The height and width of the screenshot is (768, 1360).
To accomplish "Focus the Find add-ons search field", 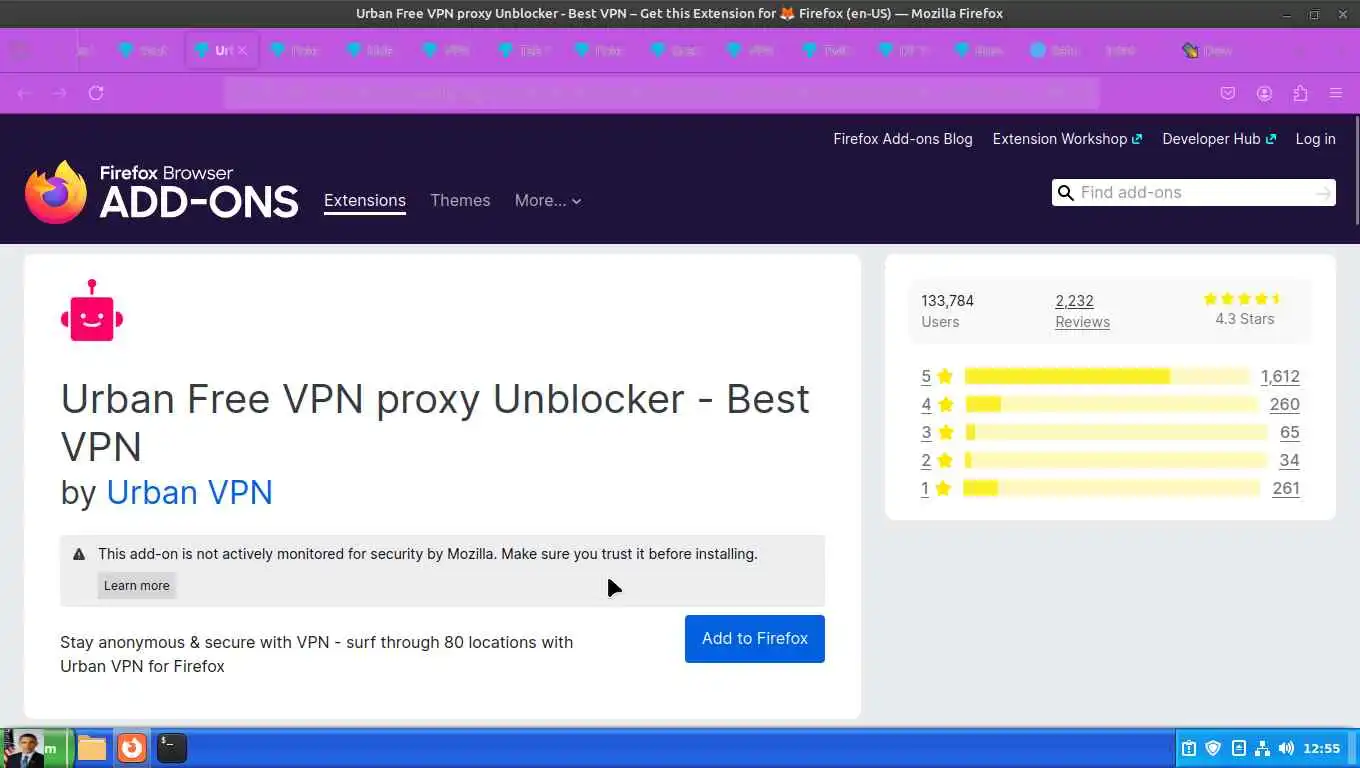I will [x=1194, y=193].
